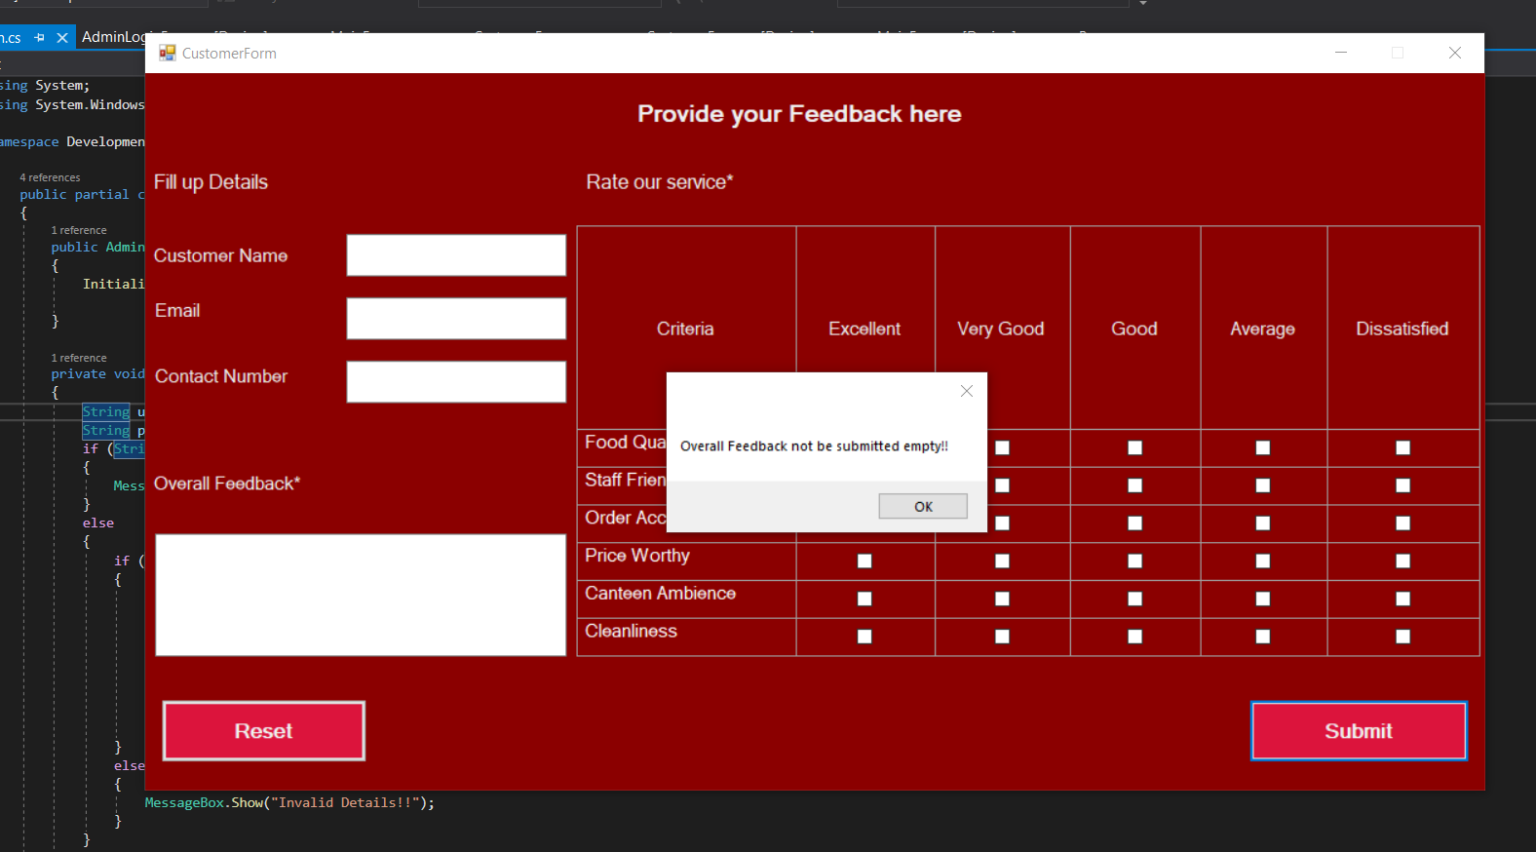Focus the Customer Name text field
Image resolution: width=1536 pixels, height=852 pixels.
pos(456,256)
